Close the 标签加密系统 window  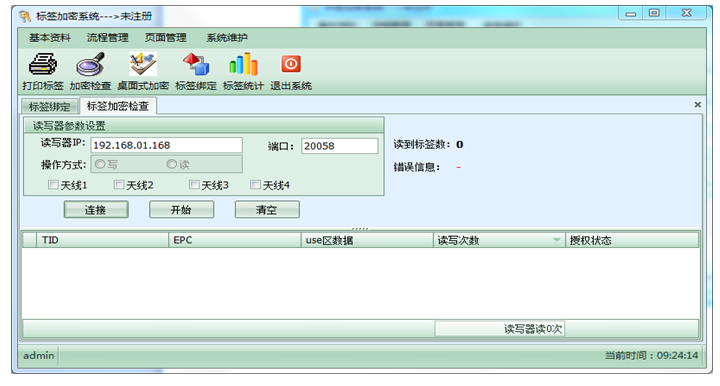686,13
